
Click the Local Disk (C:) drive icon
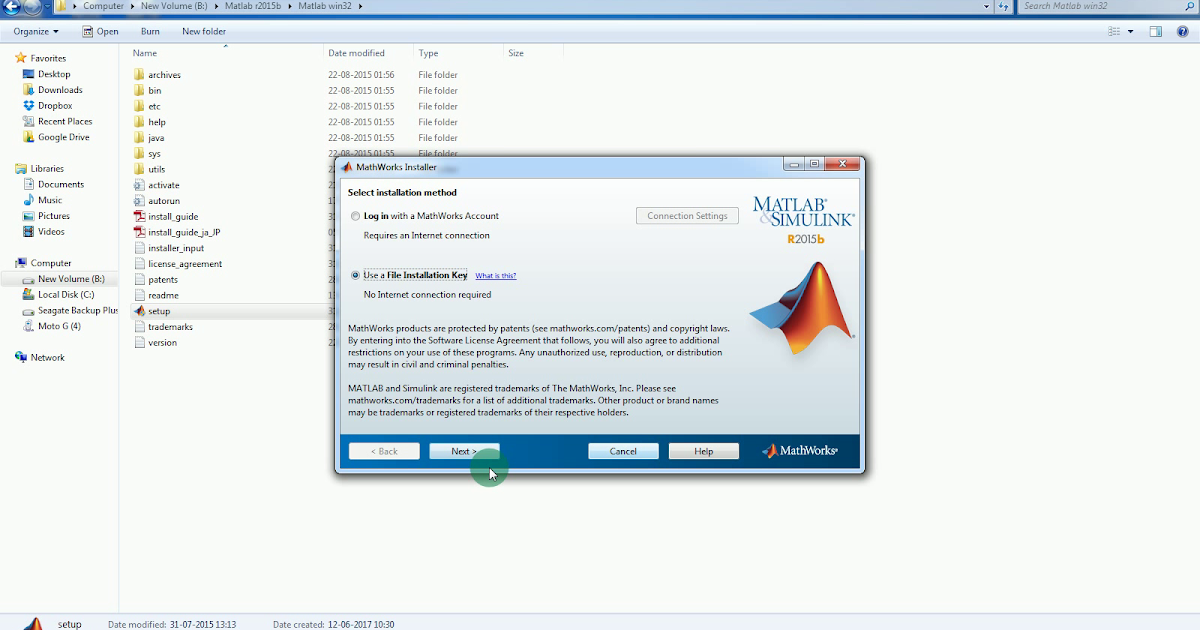coord(28,295)
